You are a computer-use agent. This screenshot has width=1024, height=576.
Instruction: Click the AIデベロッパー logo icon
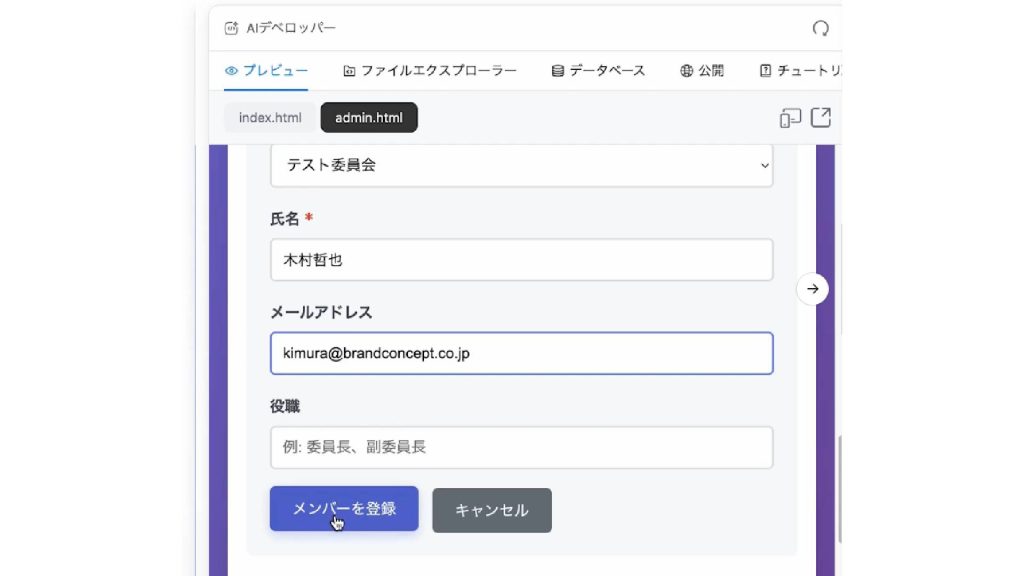[x=232, y=28]
